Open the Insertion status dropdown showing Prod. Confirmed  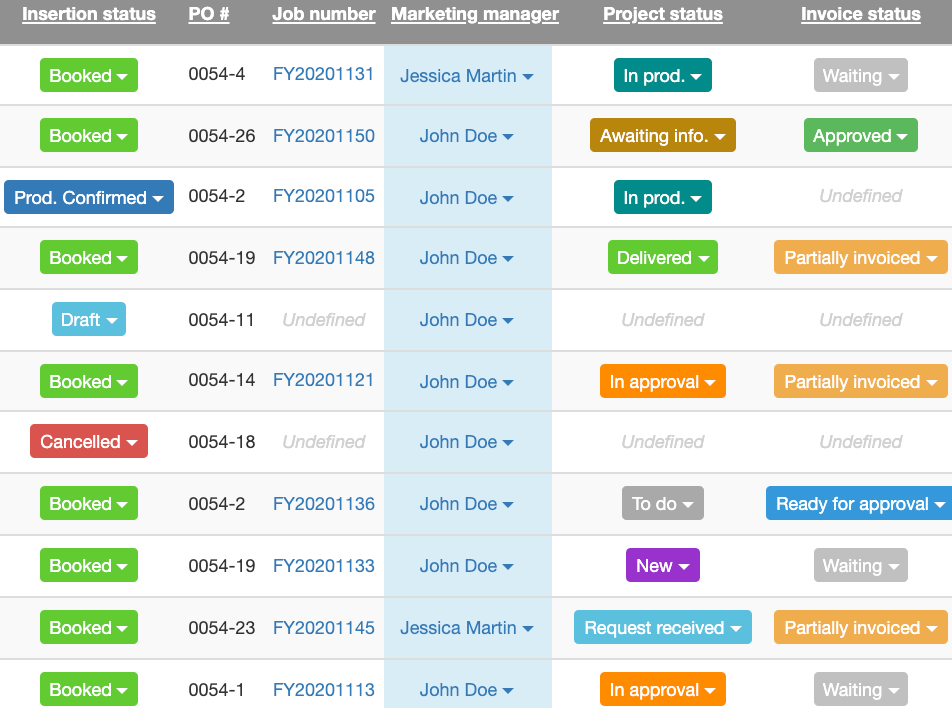coord(88,197)
